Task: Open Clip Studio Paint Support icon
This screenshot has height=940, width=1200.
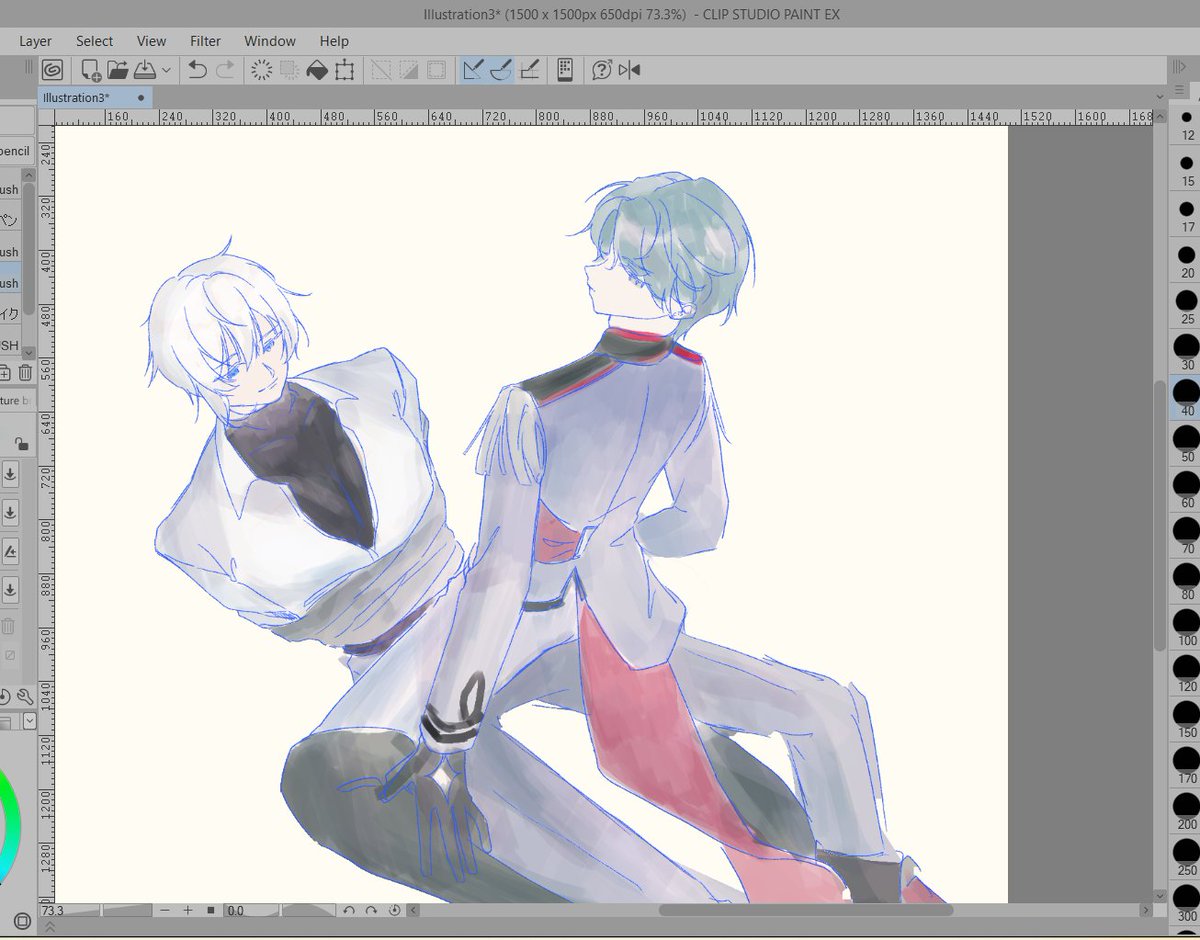Action: pos(601,70)
